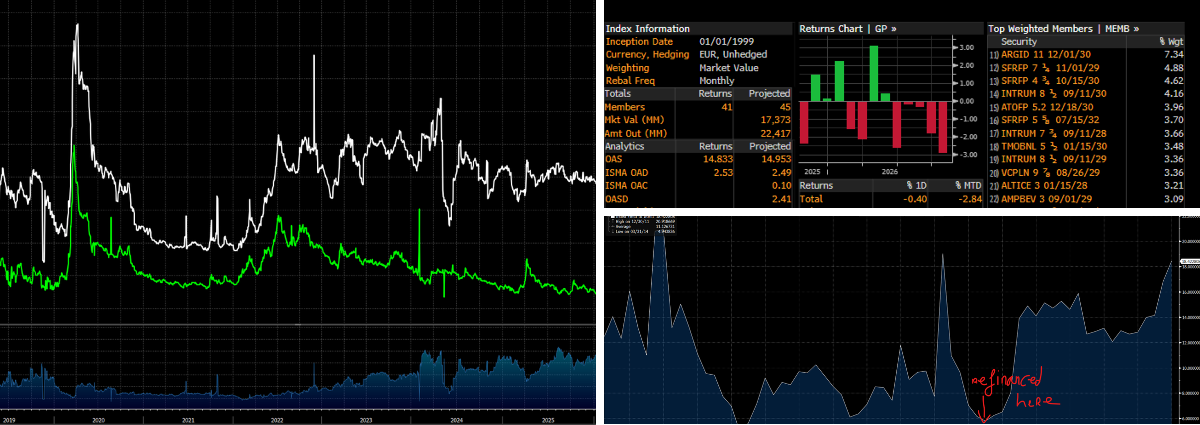Click the legend box in bottom-right chart
The width and height of the screenshot is (1200, 425).
(640, 225)
